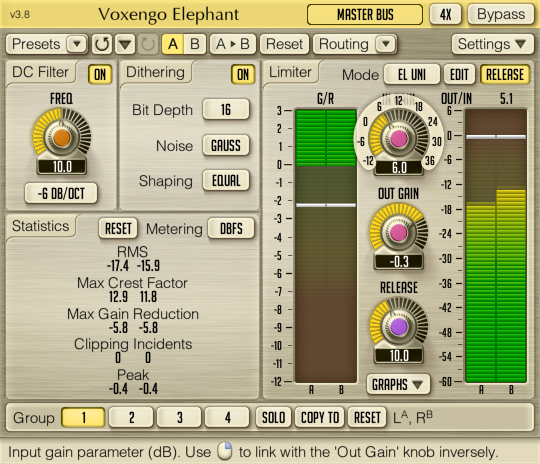Click the DC Filter FREQ knob
Image resolution: width=540 pixels, height=464 pixels.
tap(62, 137)
